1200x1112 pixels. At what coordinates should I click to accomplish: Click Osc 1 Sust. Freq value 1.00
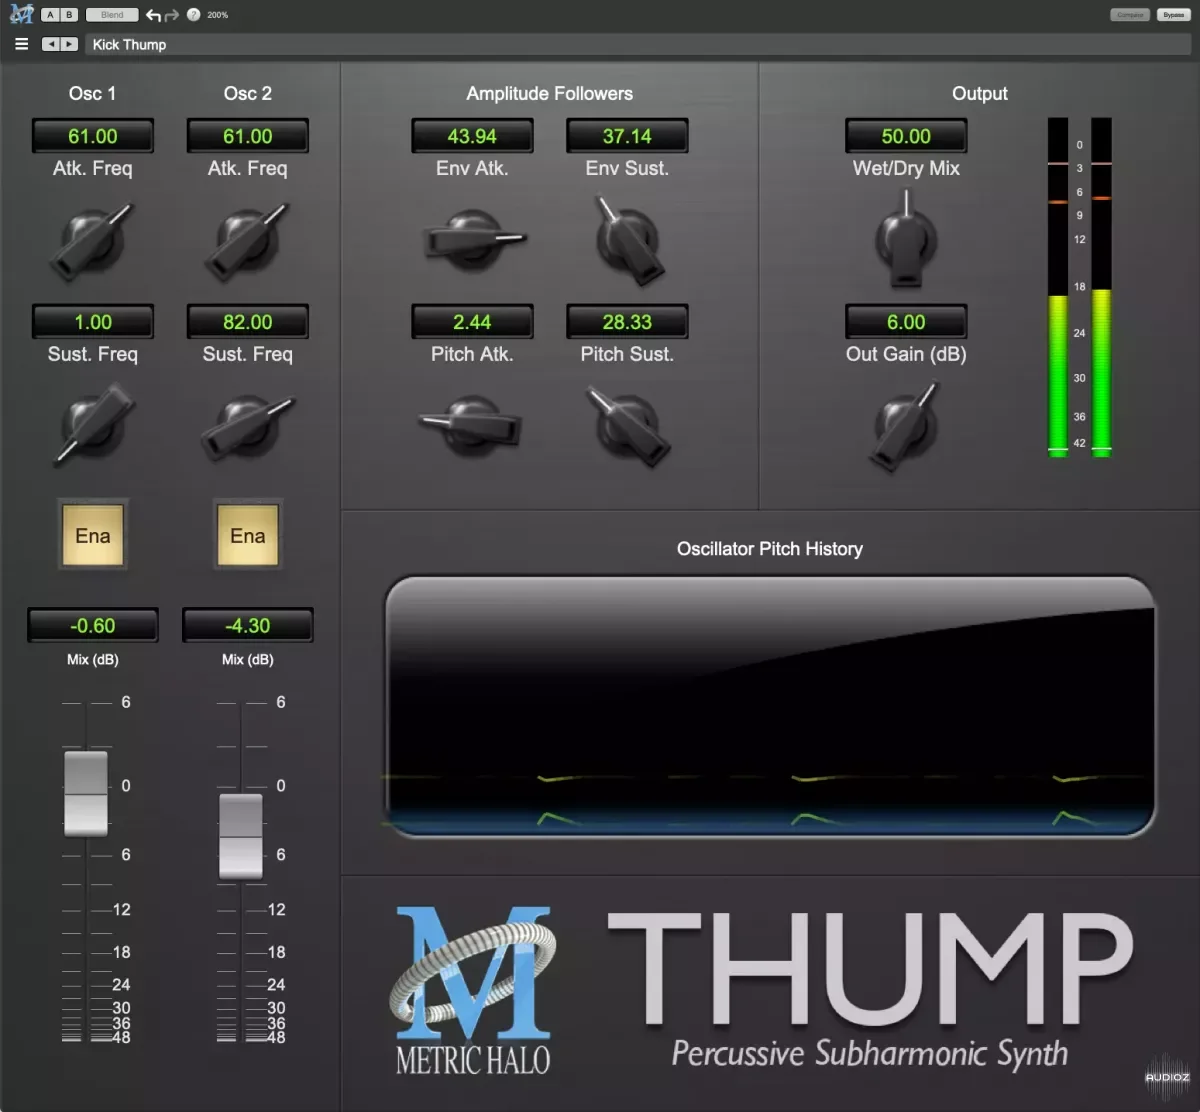(93, 322)
